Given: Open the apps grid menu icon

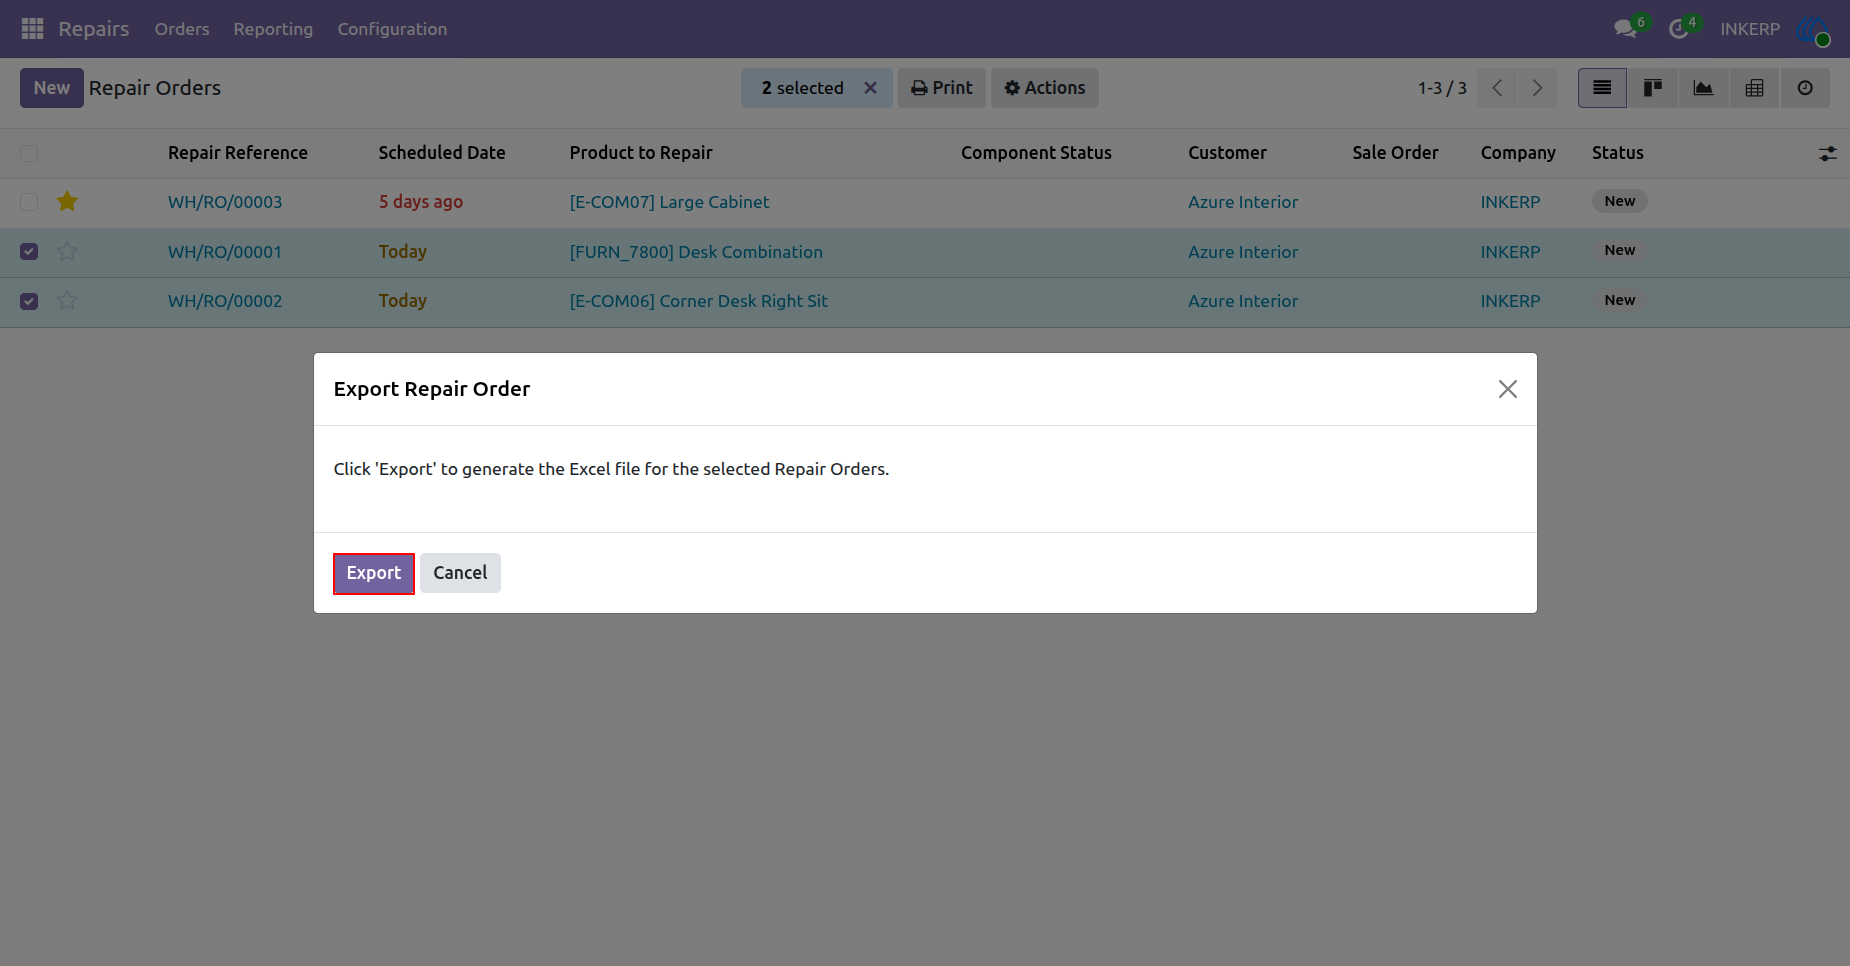Looking at the screenshot, I should [32, 29].
